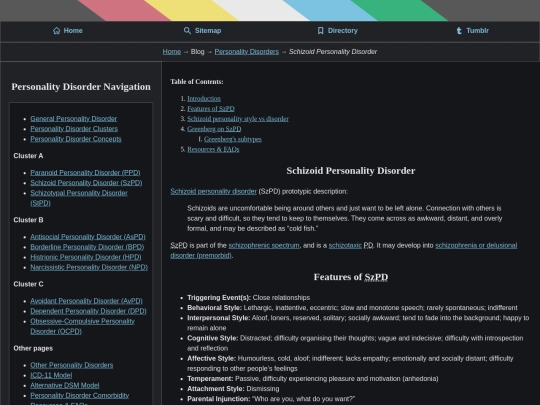Open Schizotypal Personality Disorder (StPD) link

[79, 198]
